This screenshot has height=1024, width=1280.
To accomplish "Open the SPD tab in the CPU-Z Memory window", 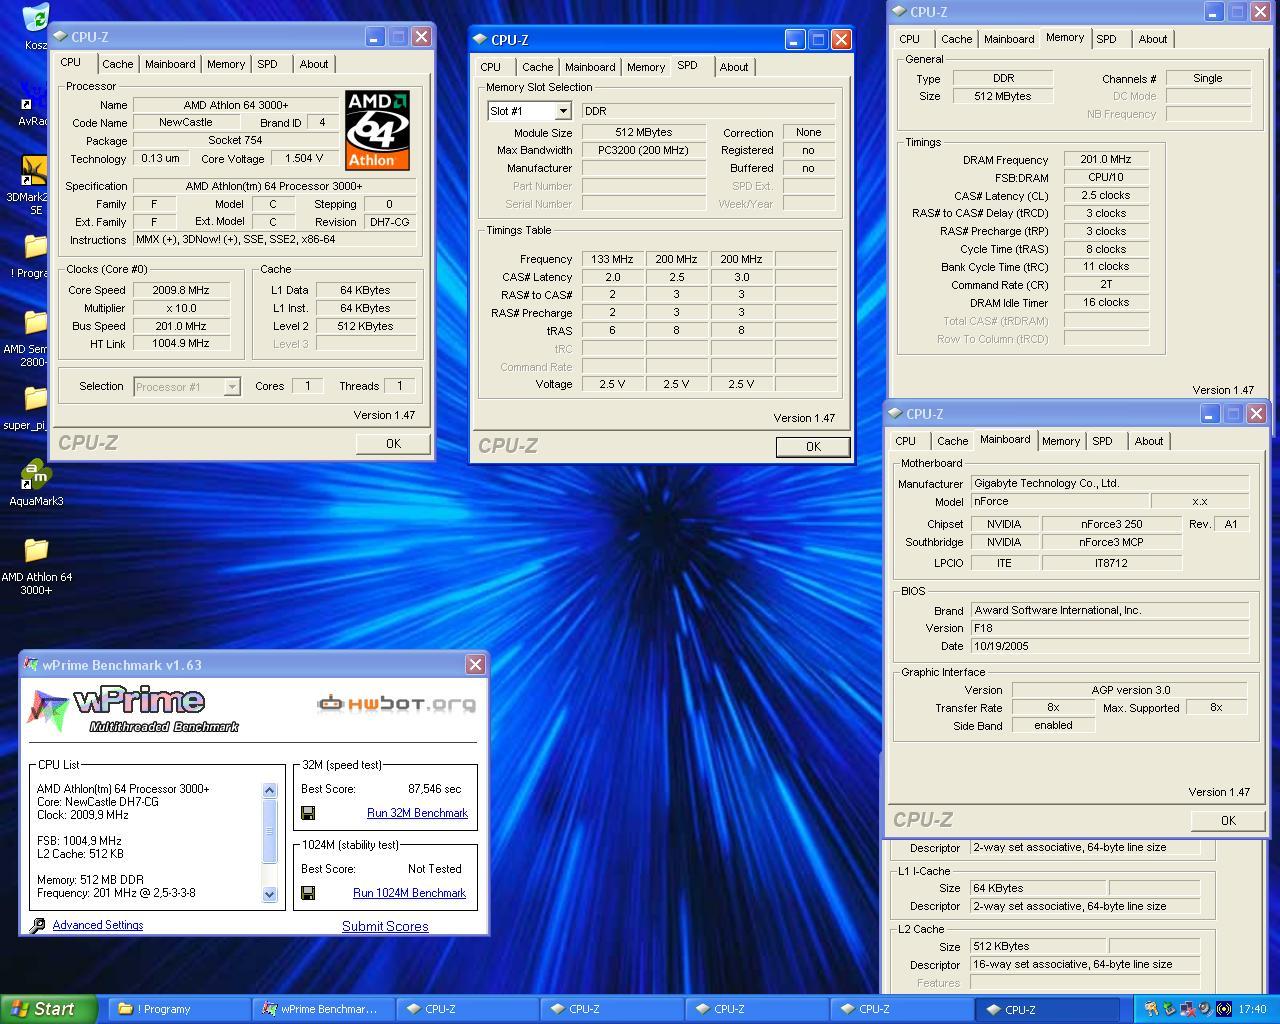I will pos(1106,39).
